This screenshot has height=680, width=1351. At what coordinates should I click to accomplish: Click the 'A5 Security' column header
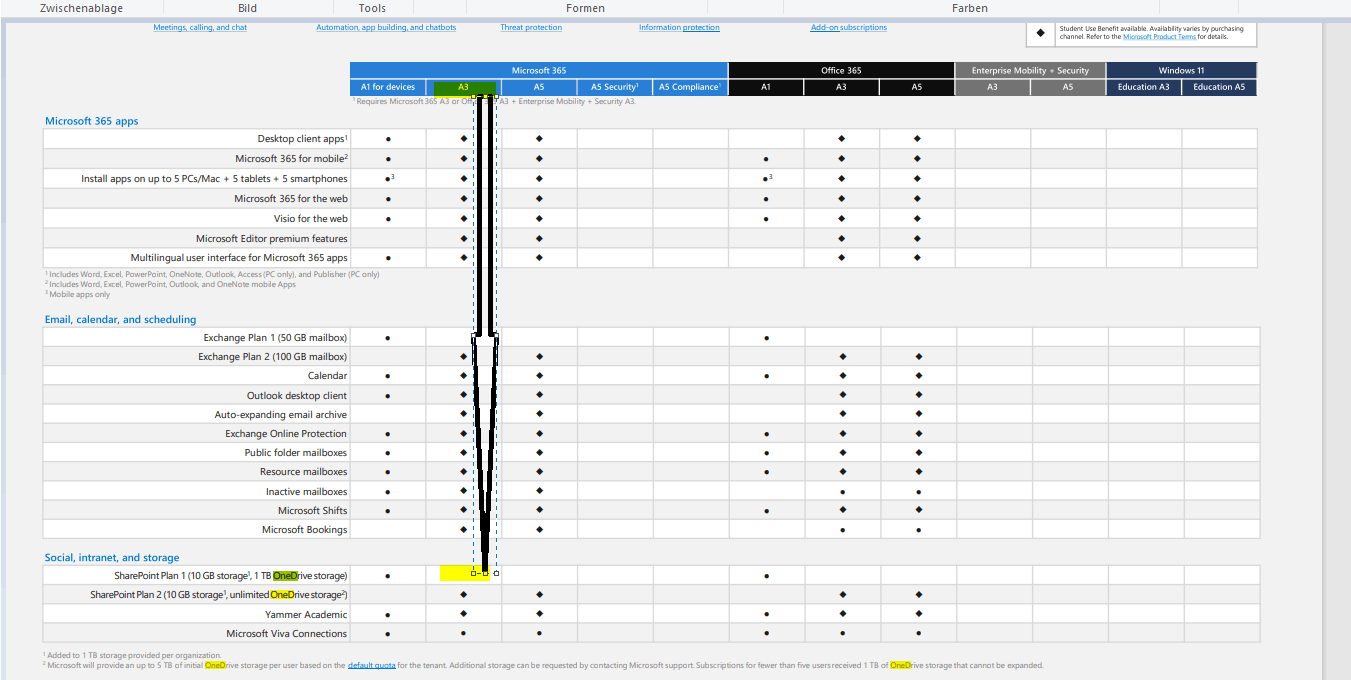click(x=614, y=87)
